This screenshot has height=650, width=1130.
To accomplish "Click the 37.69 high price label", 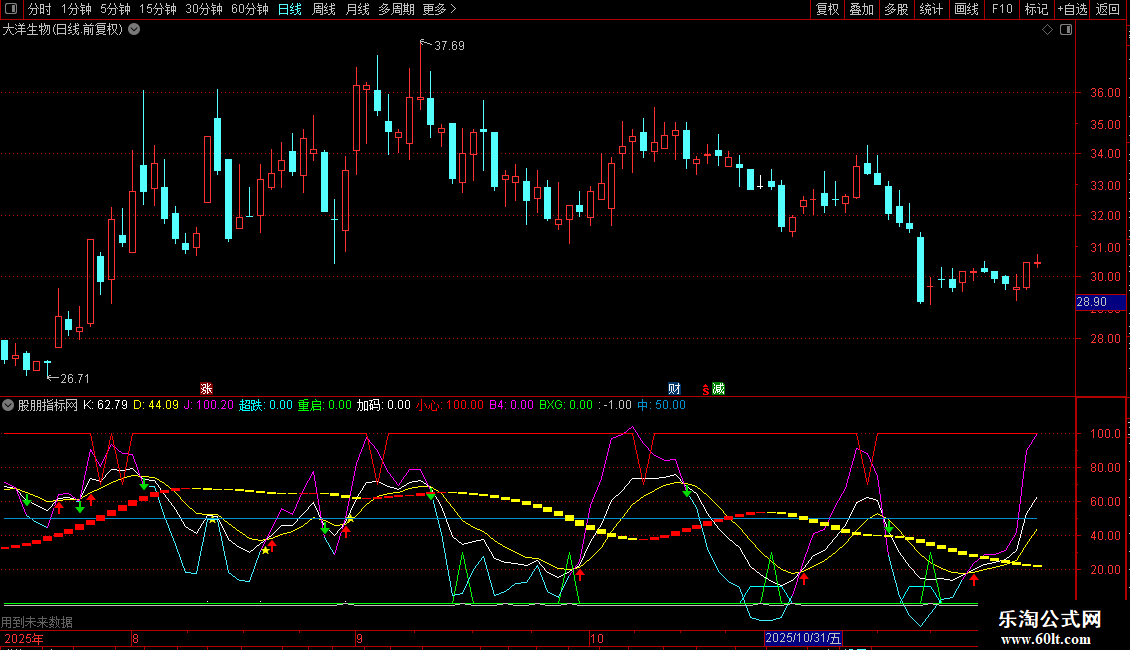I will (x=449, y=46).
